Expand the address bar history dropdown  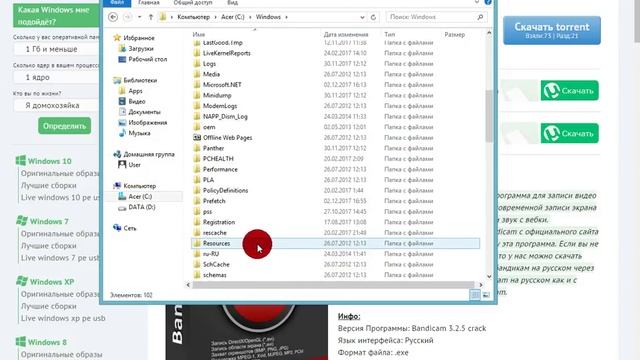362,17
